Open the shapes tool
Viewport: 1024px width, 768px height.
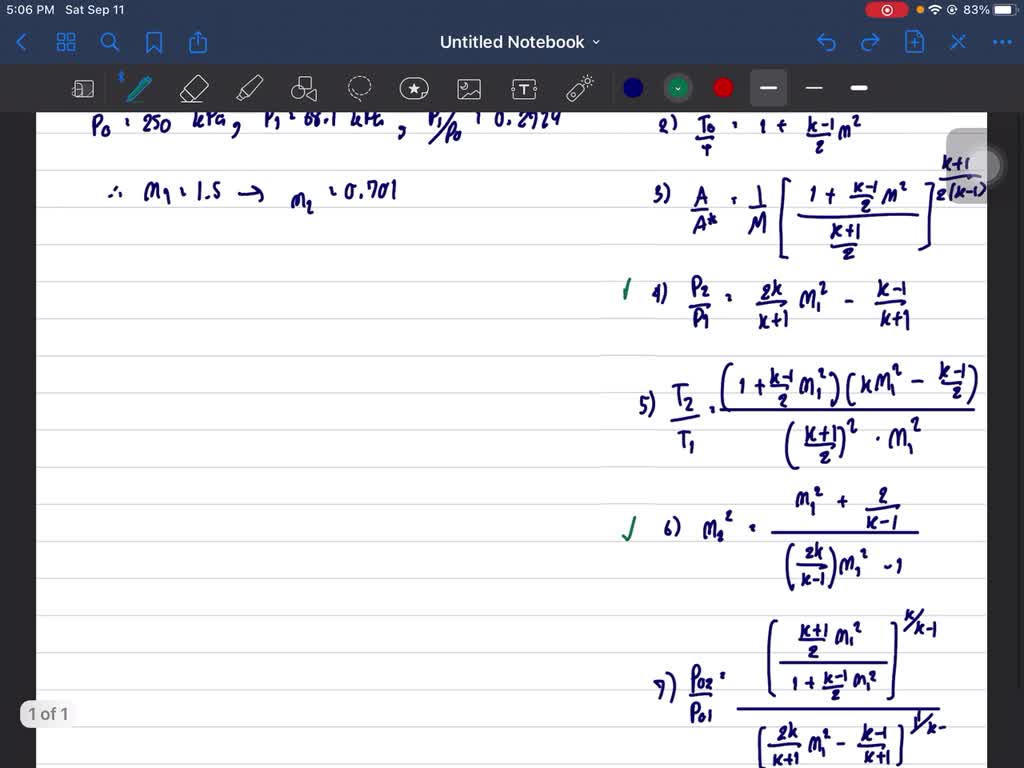pyautogui.click(x=304, y=89)
